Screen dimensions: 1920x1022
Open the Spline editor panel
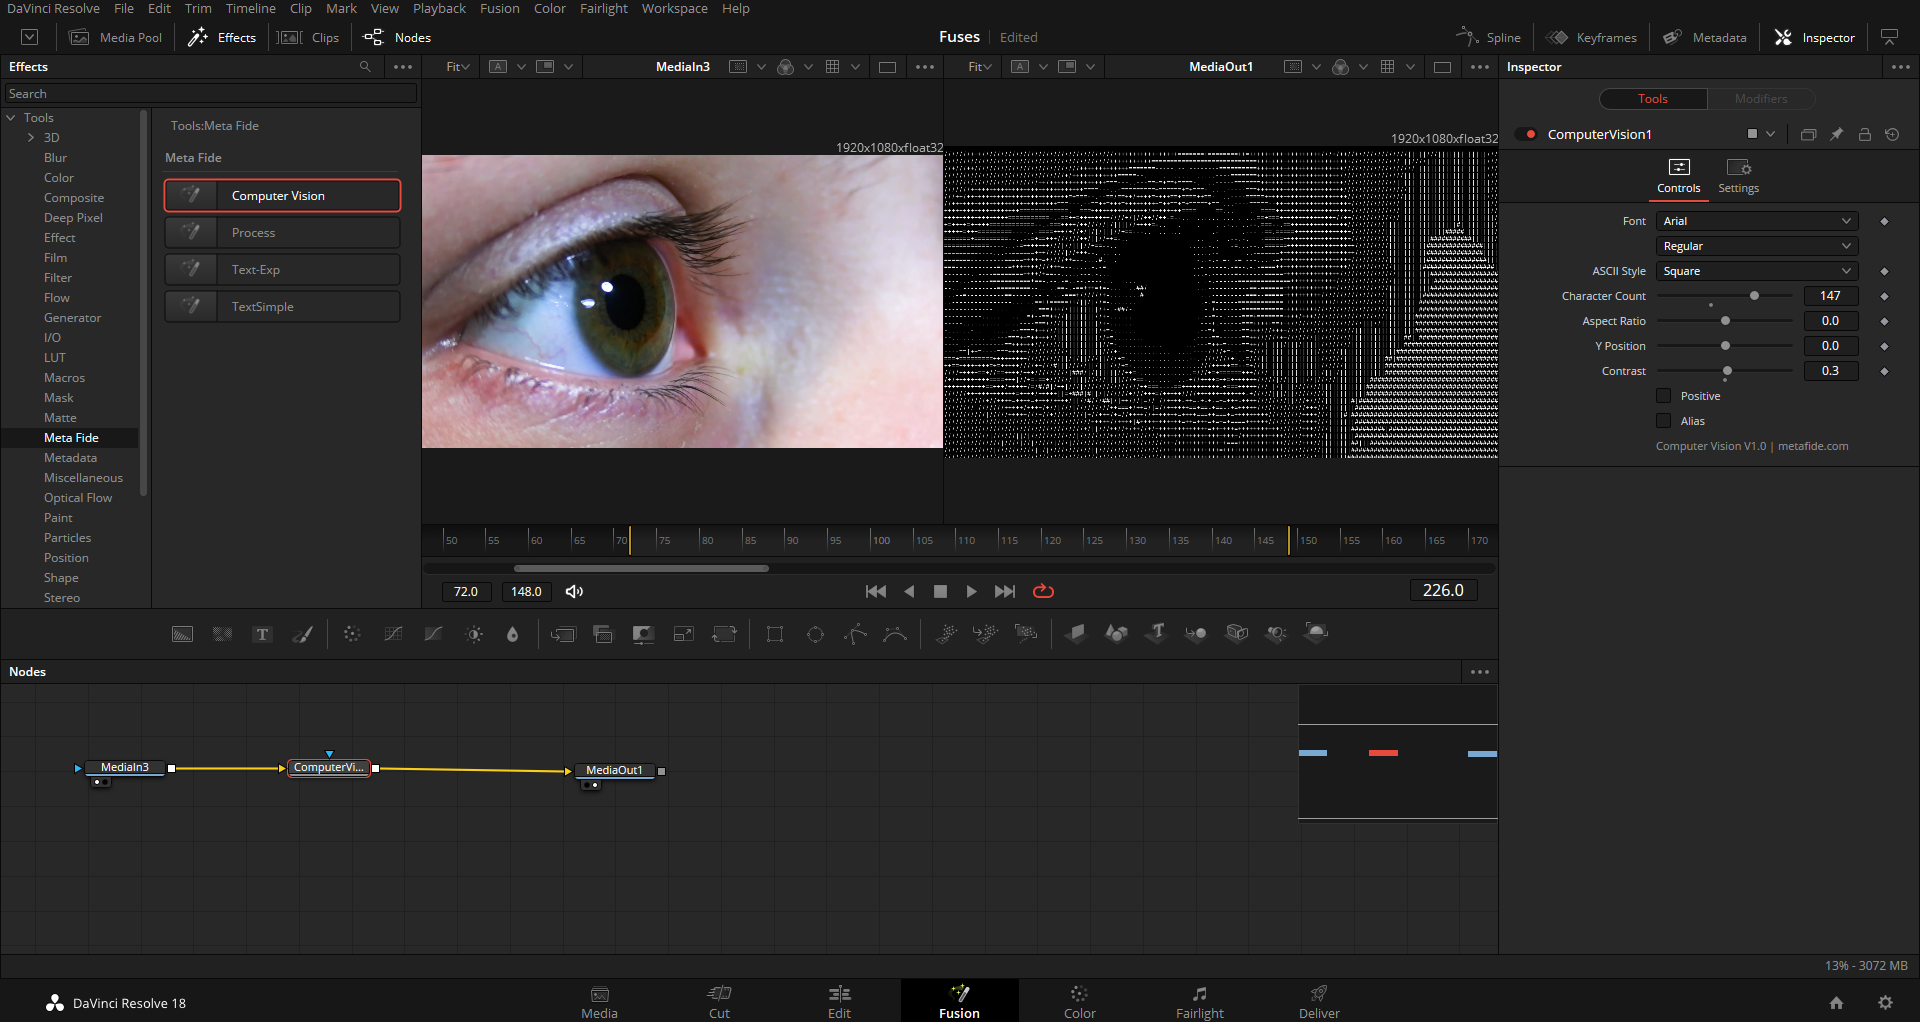tap(1489, 37)
